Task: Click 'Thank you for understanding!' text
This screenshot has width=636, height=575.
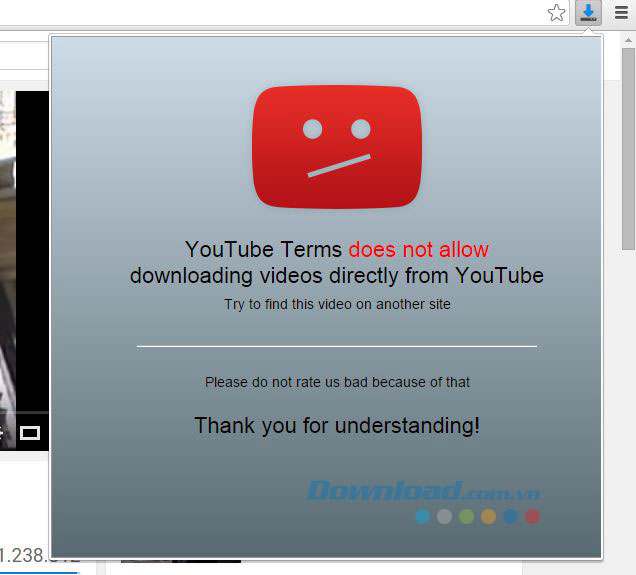Action: 337,426
